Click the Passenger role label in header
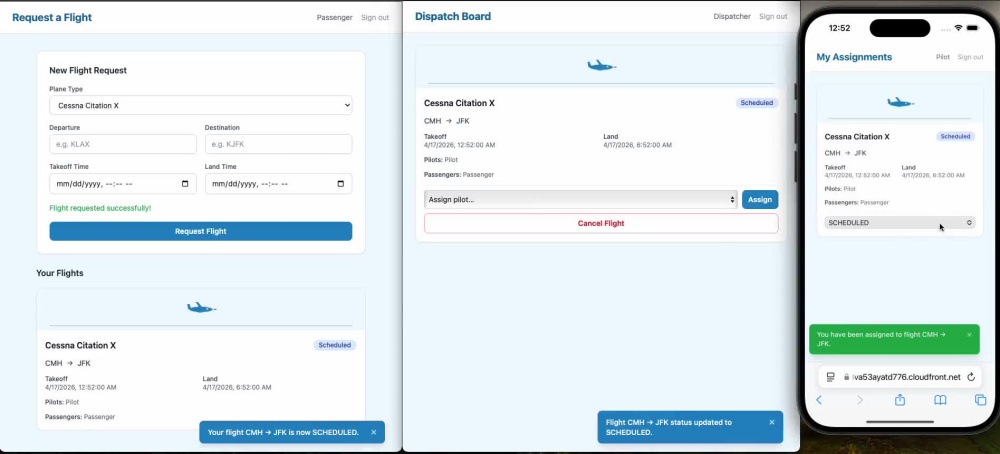 point(335,17)
